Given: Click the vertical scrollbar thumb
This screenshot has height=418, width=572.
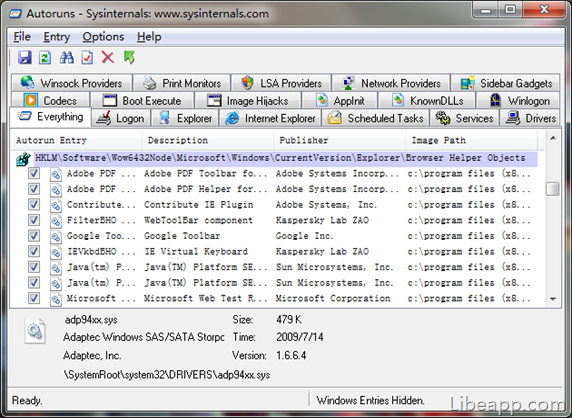Looking at the screenshot, I should pyautogui.click(x=553, y=189).
